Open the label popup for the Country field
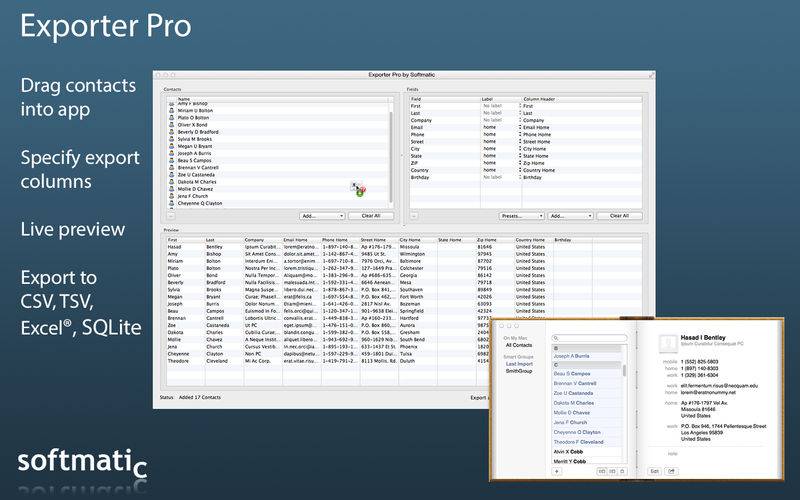This screenshot has height=500, width=800. (502, 170)
